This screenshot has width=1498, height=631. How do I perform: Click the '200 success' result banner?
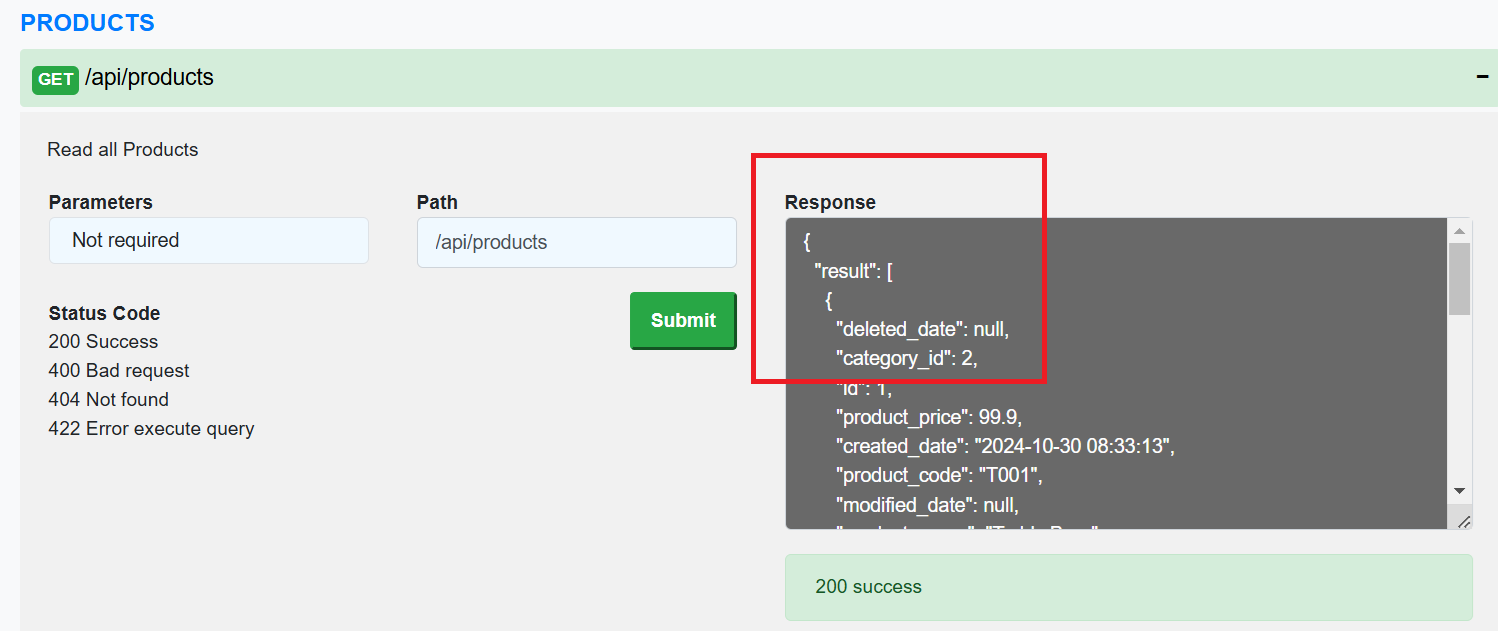pos(1128,587)
